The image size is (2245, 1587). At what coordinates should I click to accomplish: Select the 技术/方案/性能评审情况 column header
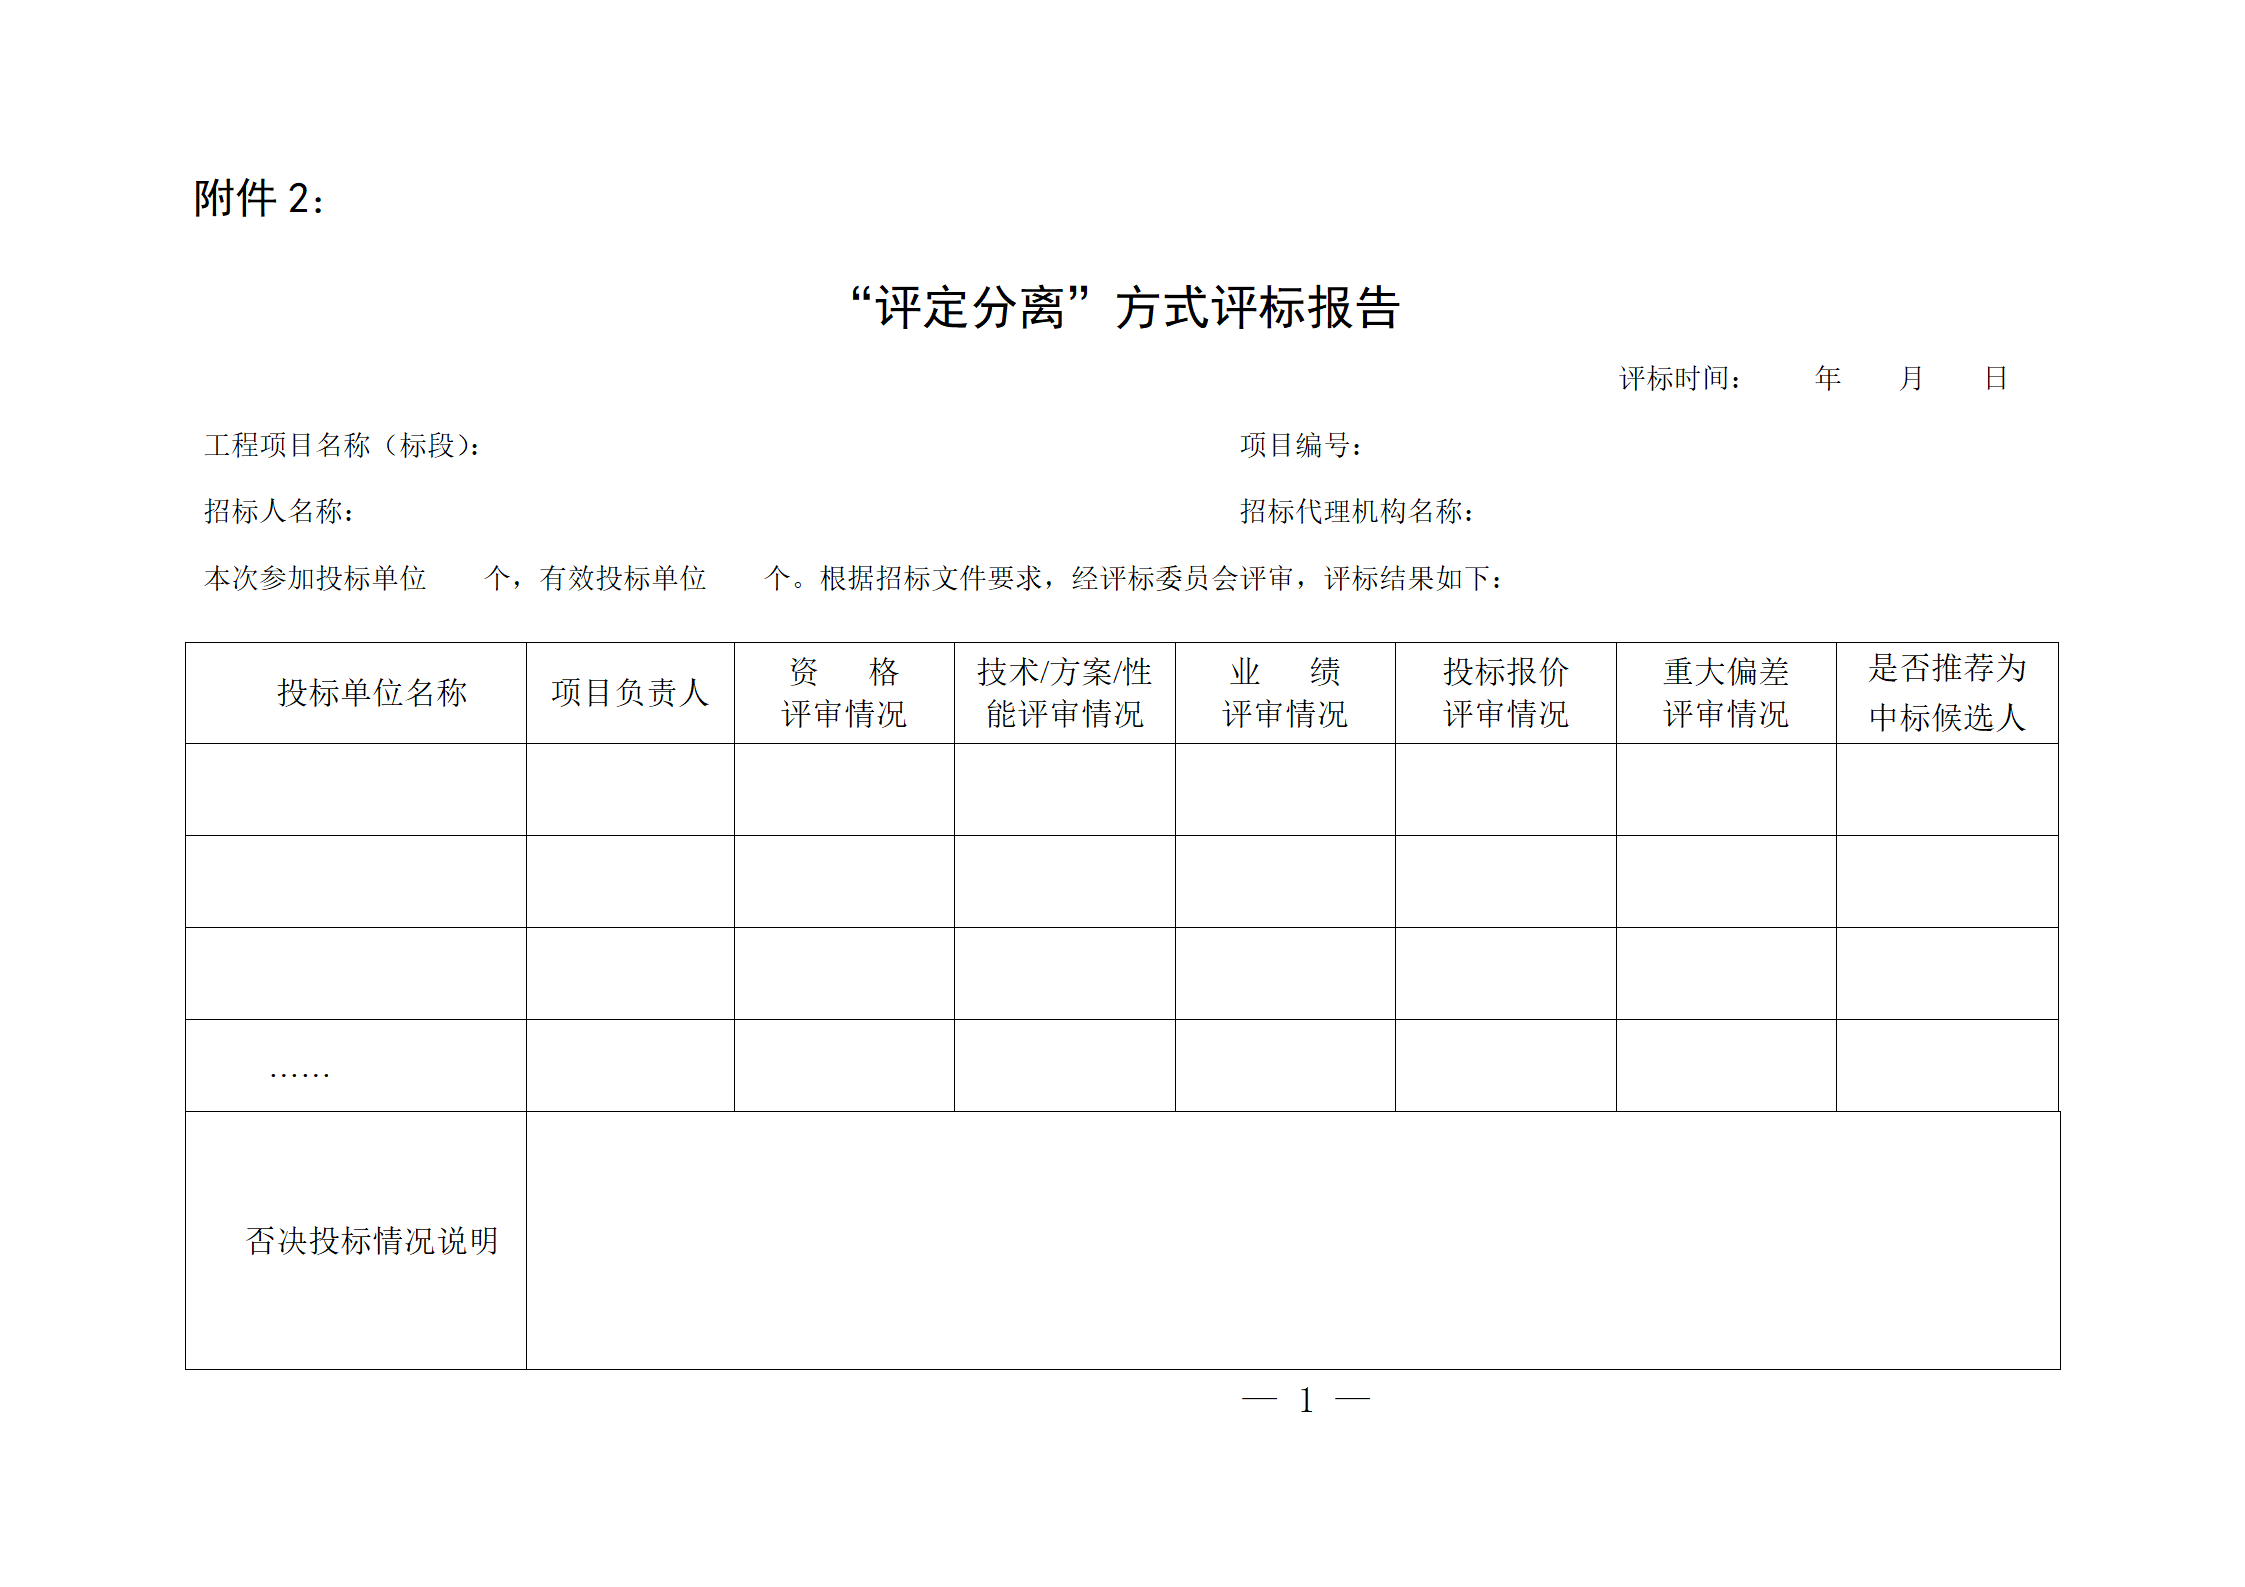(1063, 694)
